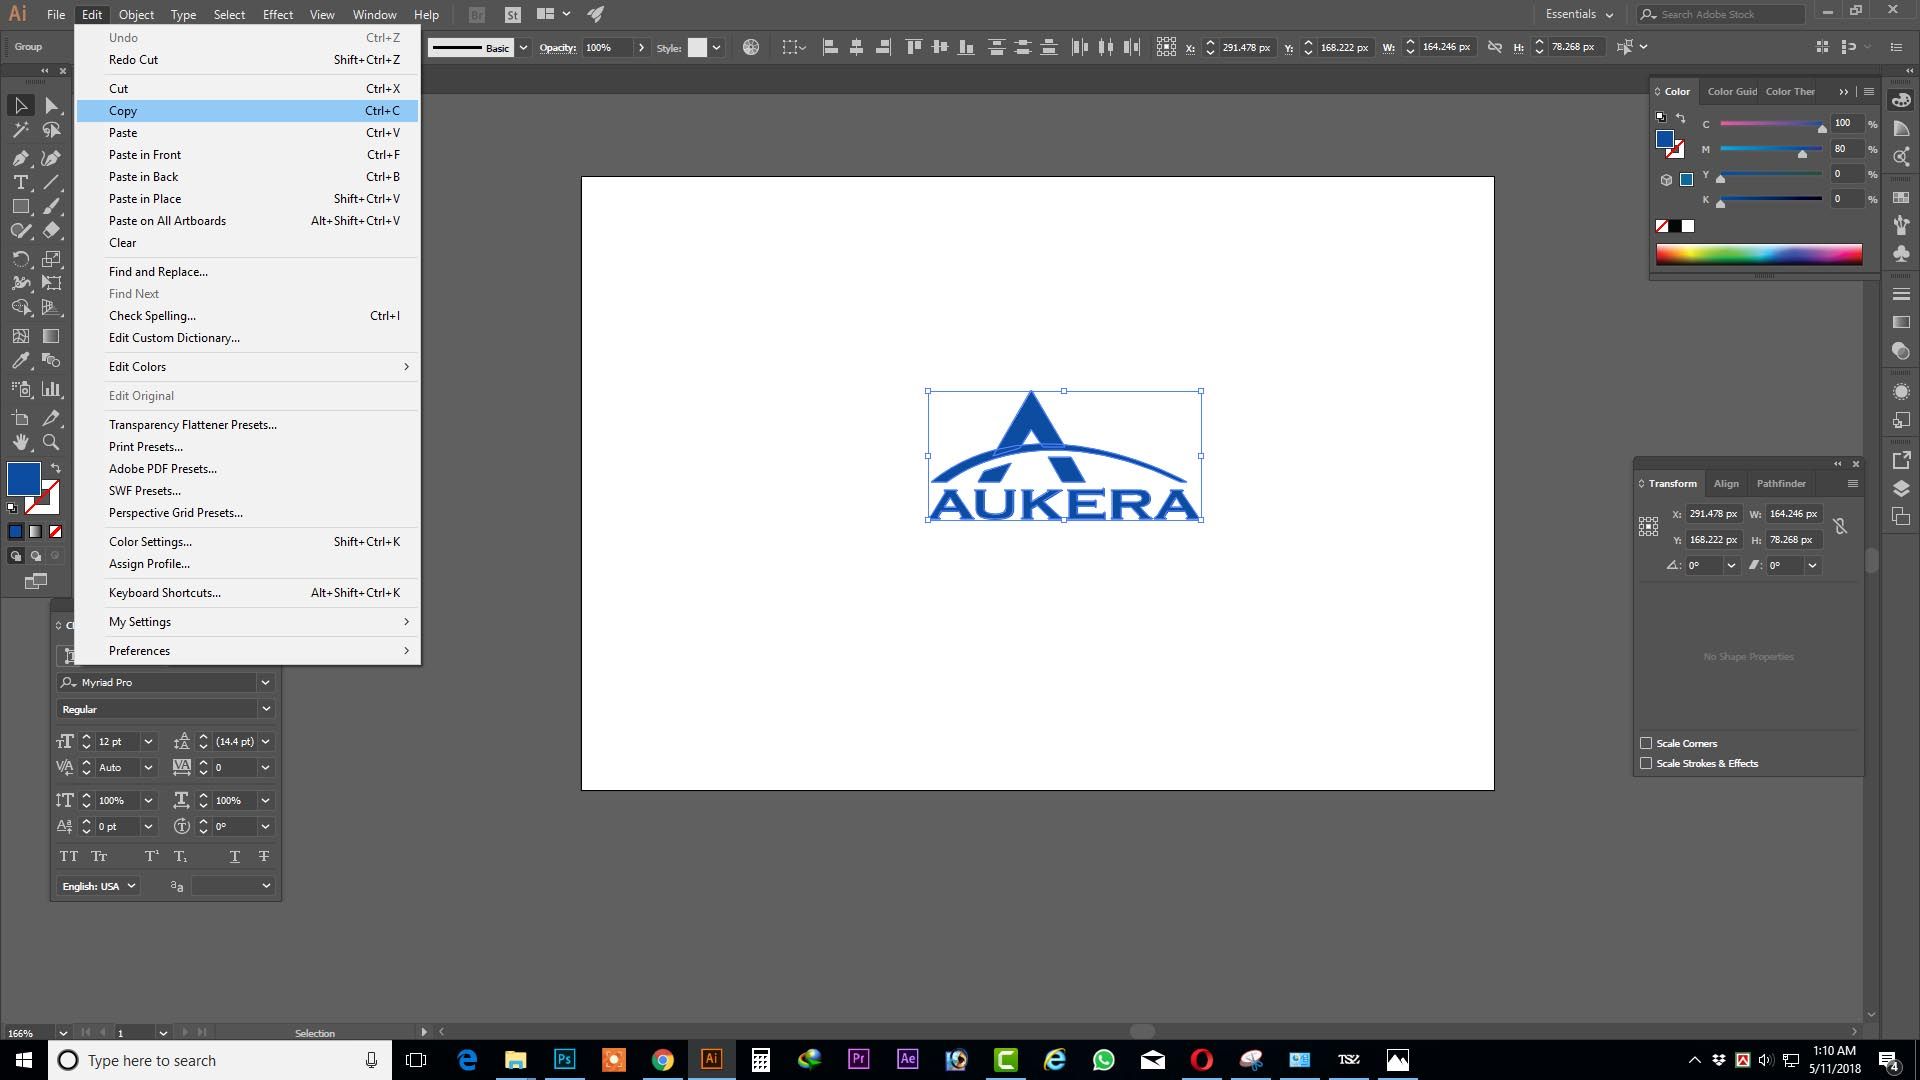Click the Search Adobe Stock field
Screen dimensions: 1920x1080
click(1720, 14)
